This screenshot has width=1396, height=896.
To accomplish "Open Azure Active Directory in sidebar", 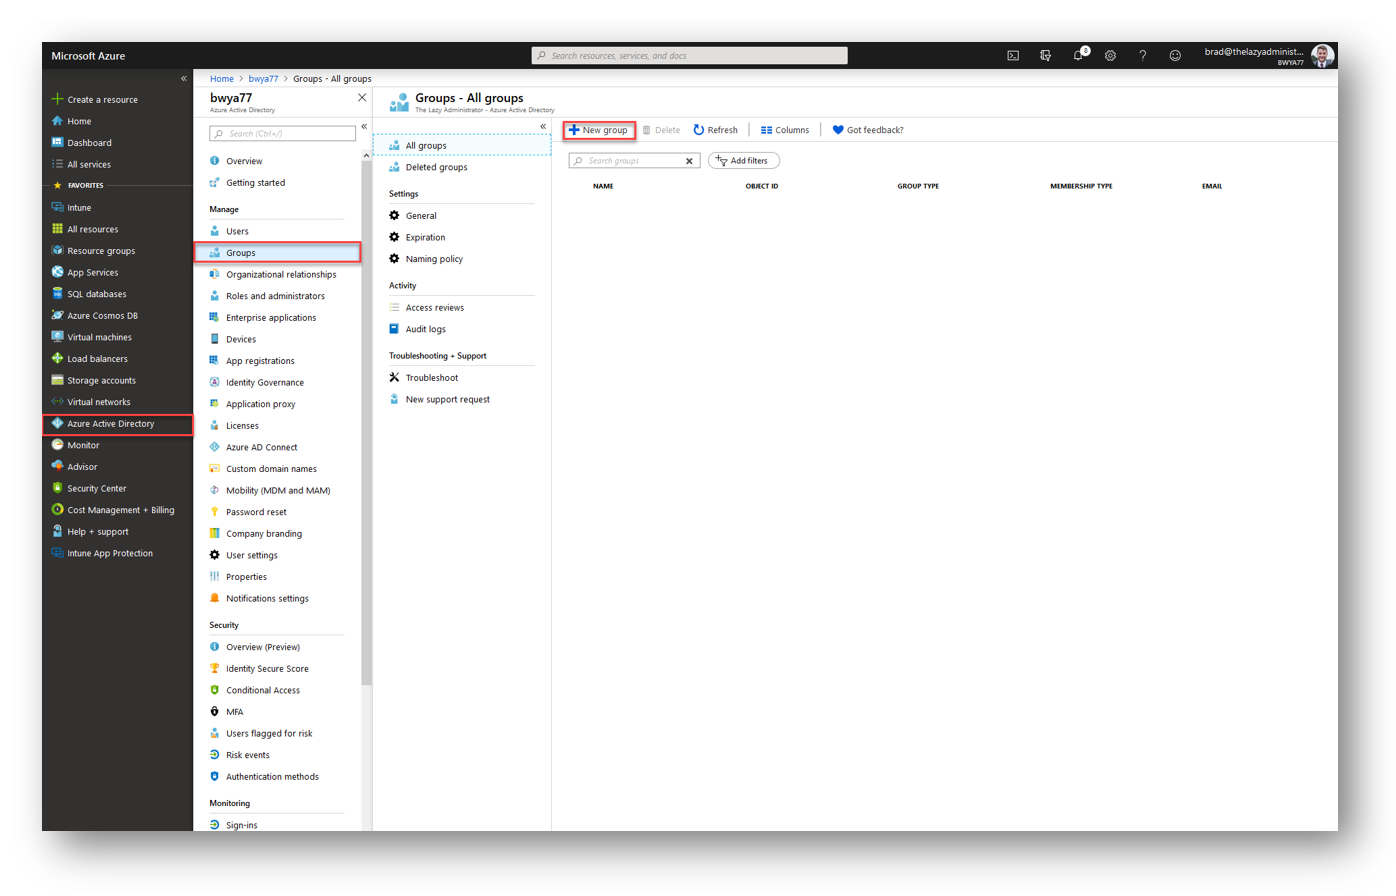I will click(118, 424).
